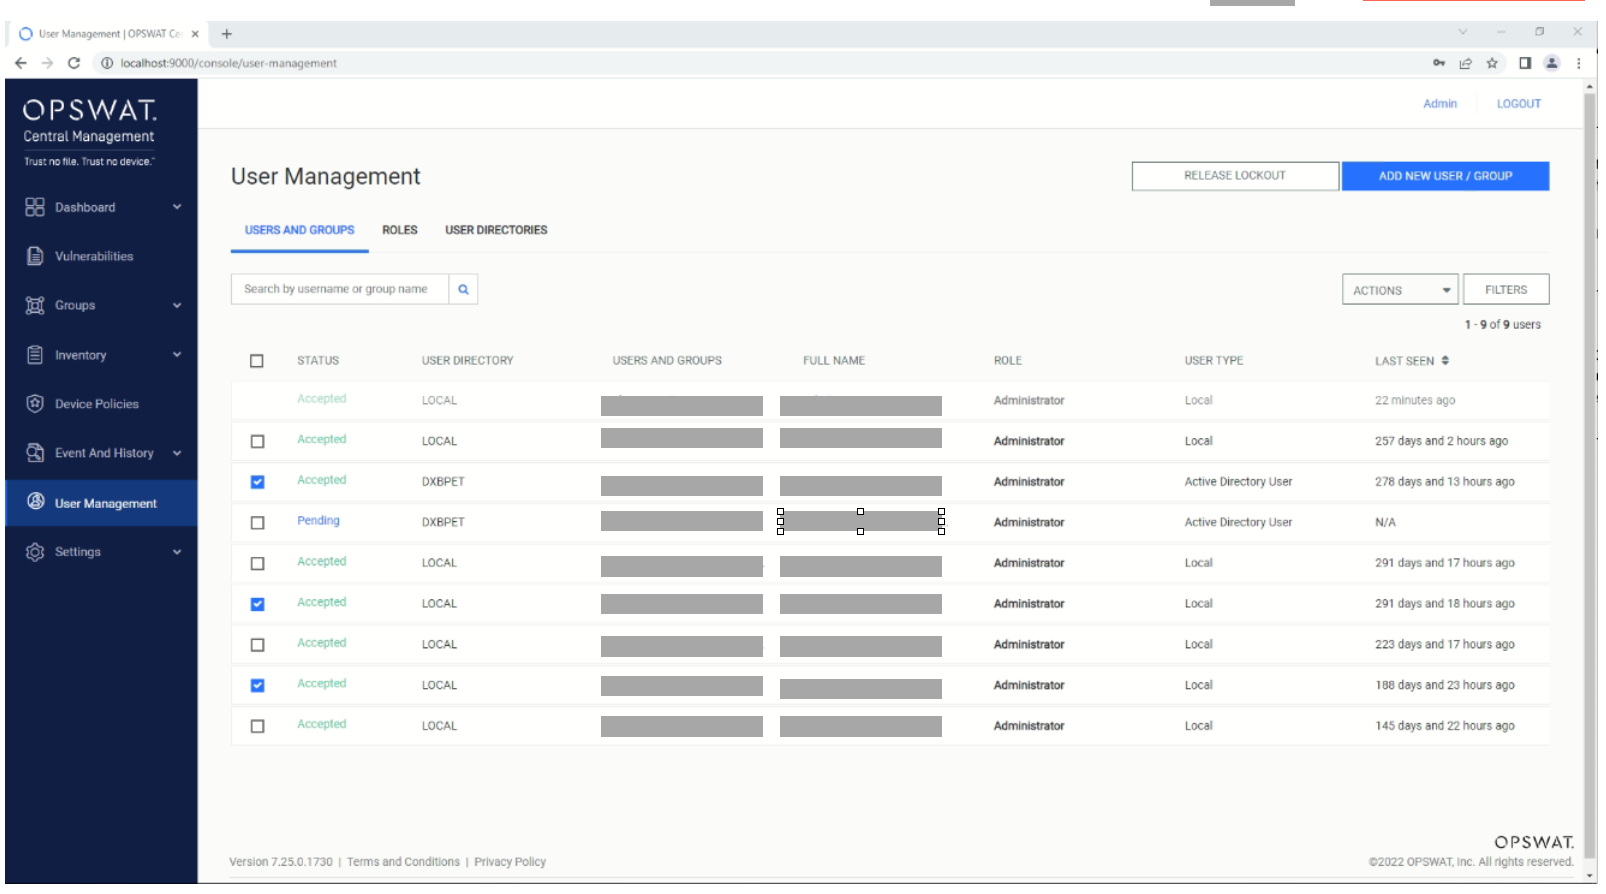This screenshot has height=894, width=1606.
Task: Click the Event And History icon
Action: click(35, 452)
